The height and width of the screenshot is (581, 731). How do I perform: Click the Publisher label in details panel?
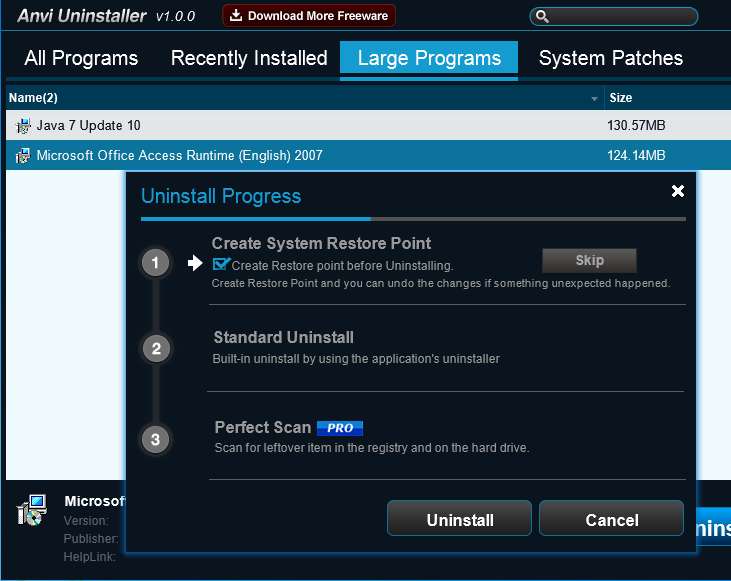[91, 539]
